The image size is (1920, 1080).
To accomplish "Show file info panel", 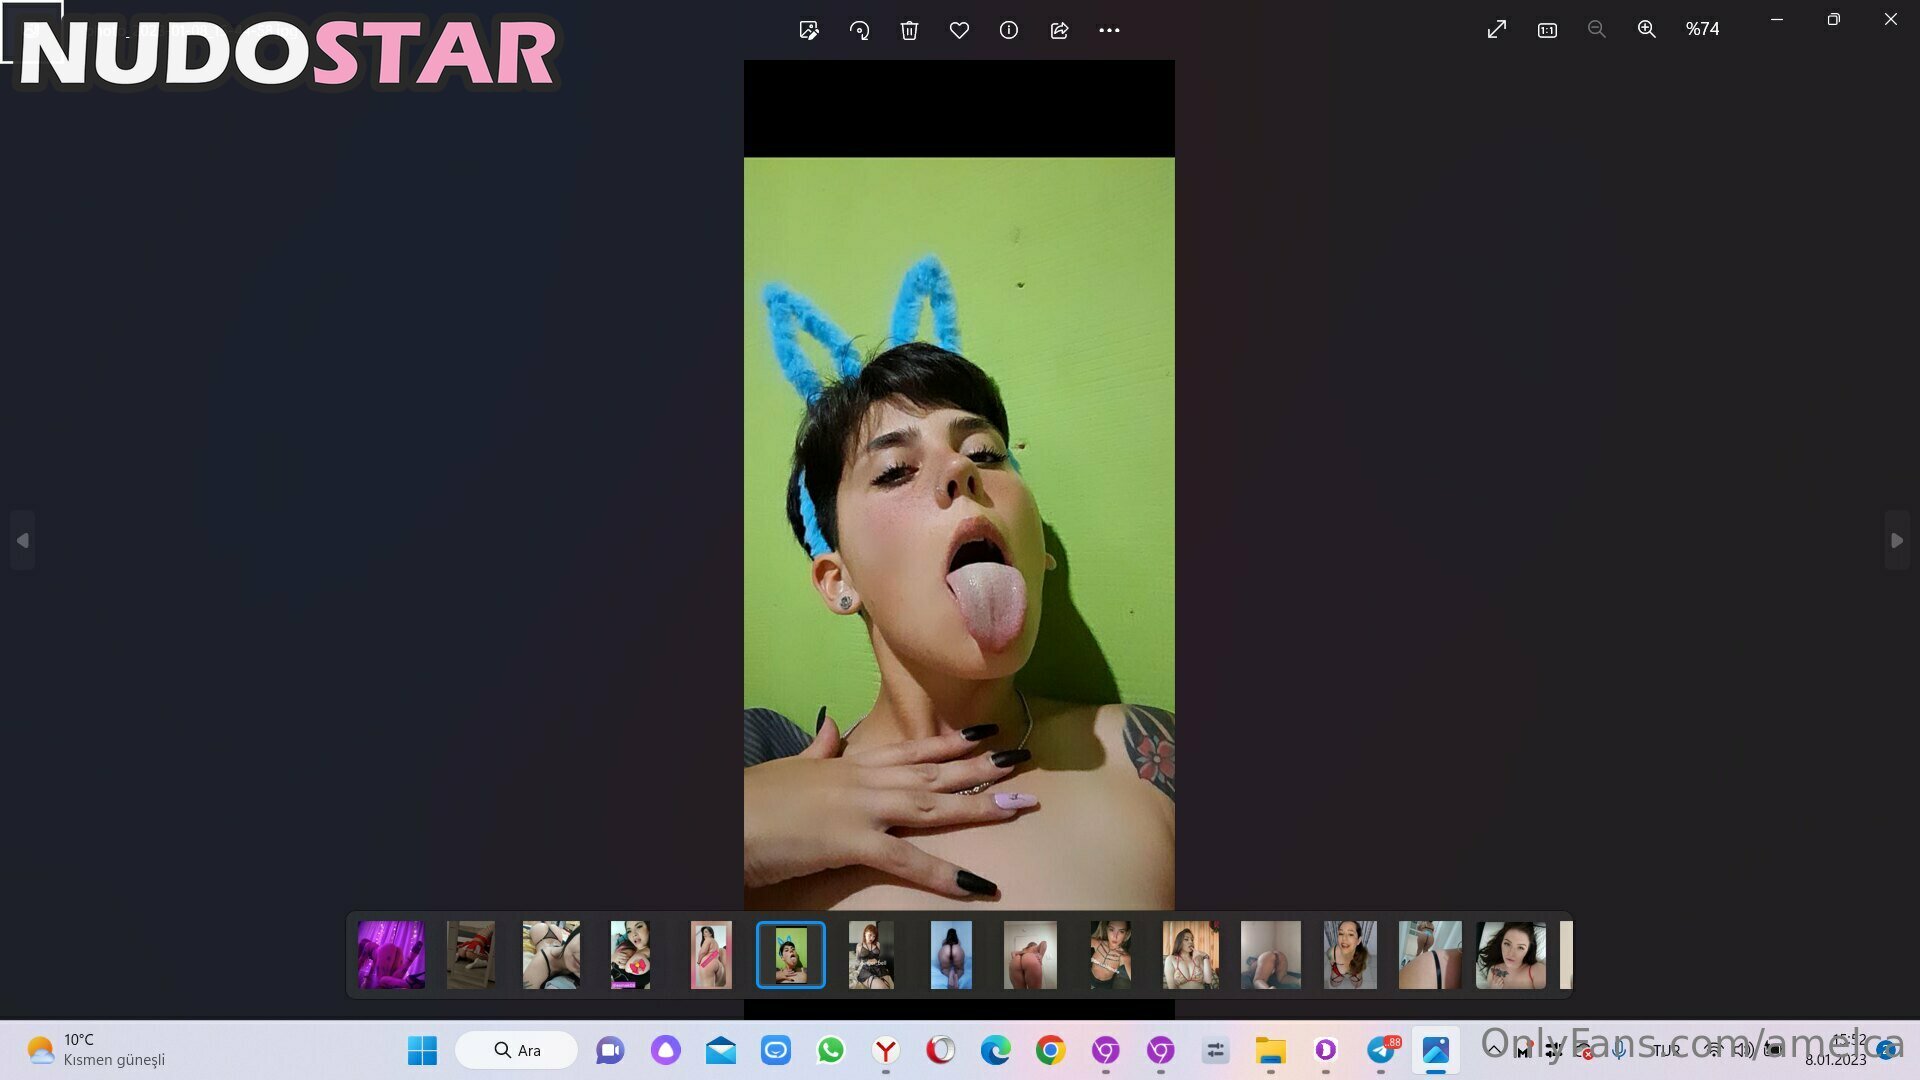I will (1009, 30).
